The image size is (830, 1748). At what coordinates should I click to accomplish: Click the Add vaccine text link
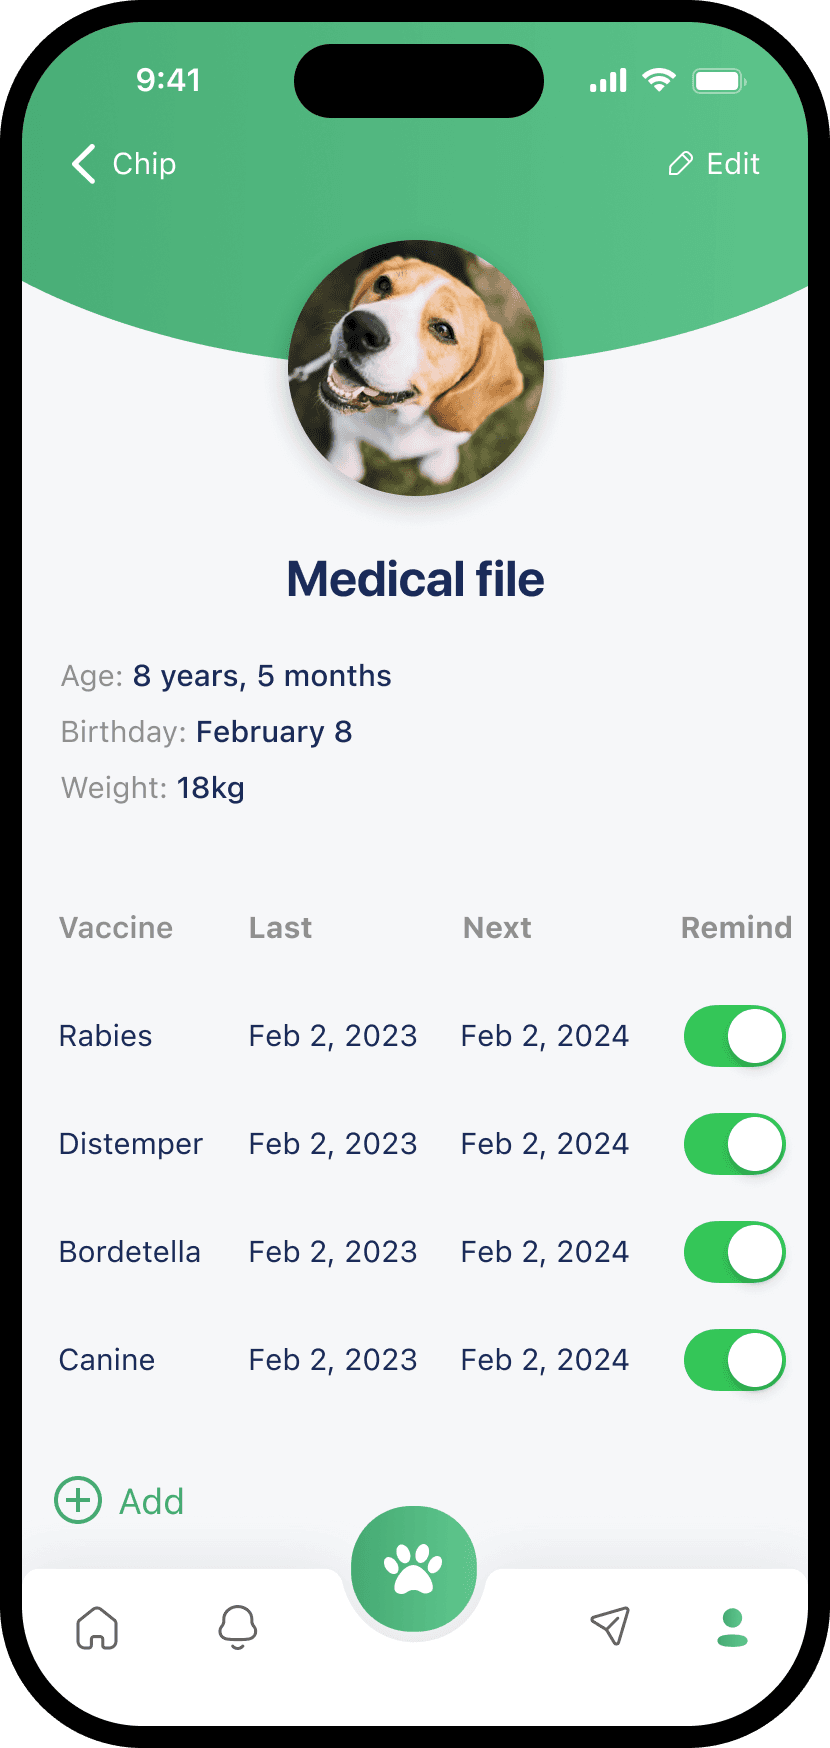152,1501
